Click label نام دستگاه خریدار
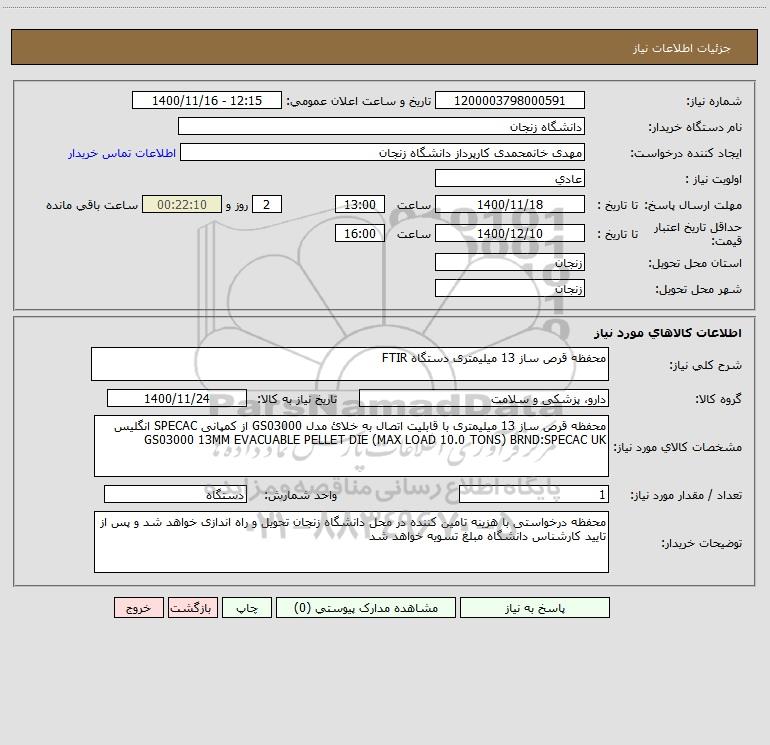Viewport: 770px width, 745px height. (695, 127)
